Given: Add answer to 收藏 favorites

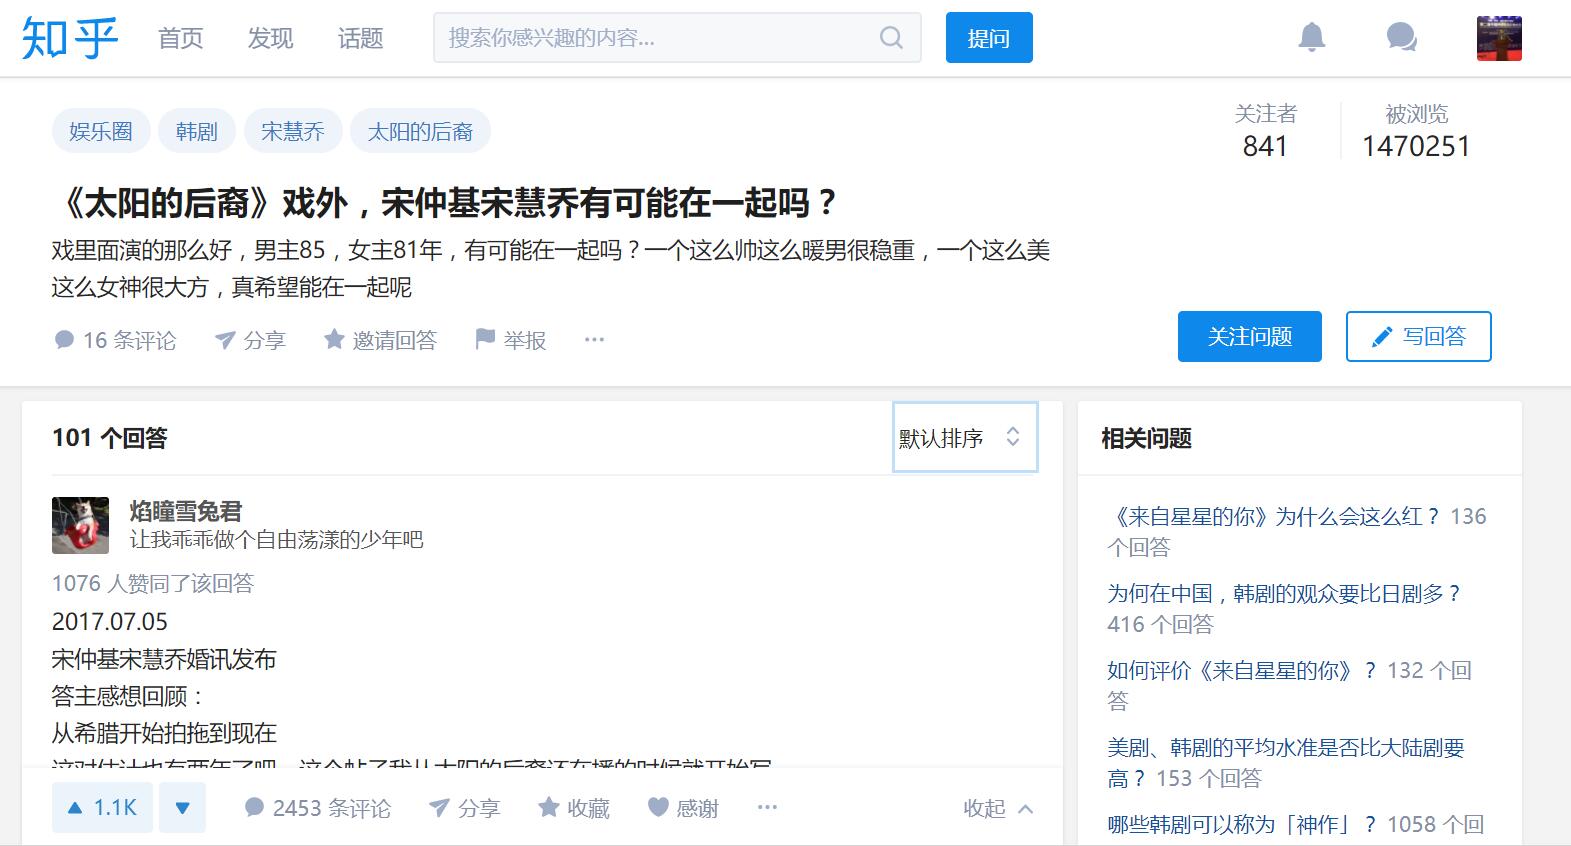Looking at the screenshot, I should click(574, 808).
